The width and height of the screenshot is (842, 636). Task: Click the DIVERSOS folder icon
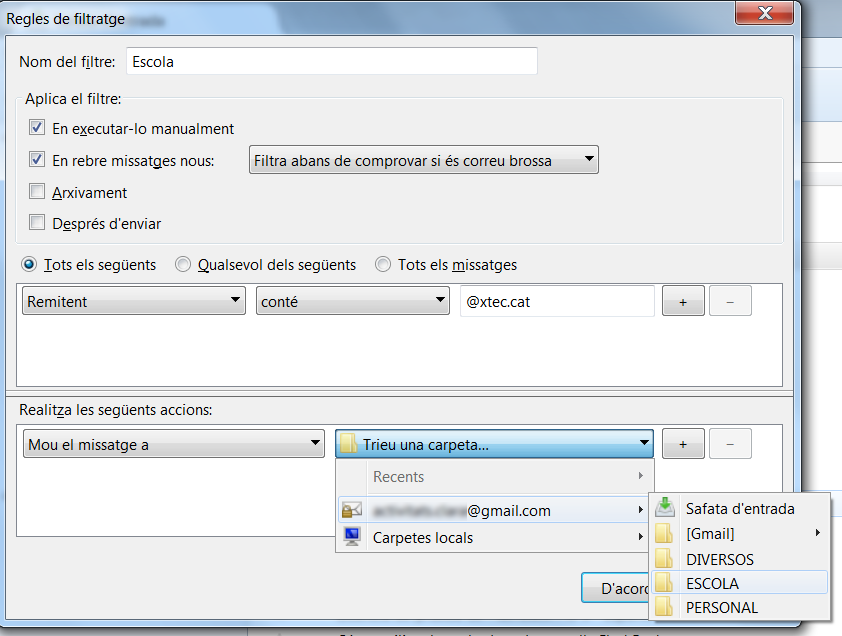664,559
